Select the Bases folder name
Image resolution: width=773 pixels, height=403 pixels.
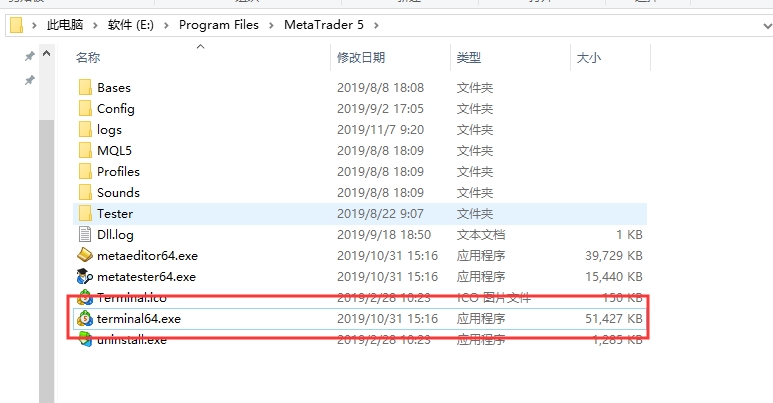114,88
